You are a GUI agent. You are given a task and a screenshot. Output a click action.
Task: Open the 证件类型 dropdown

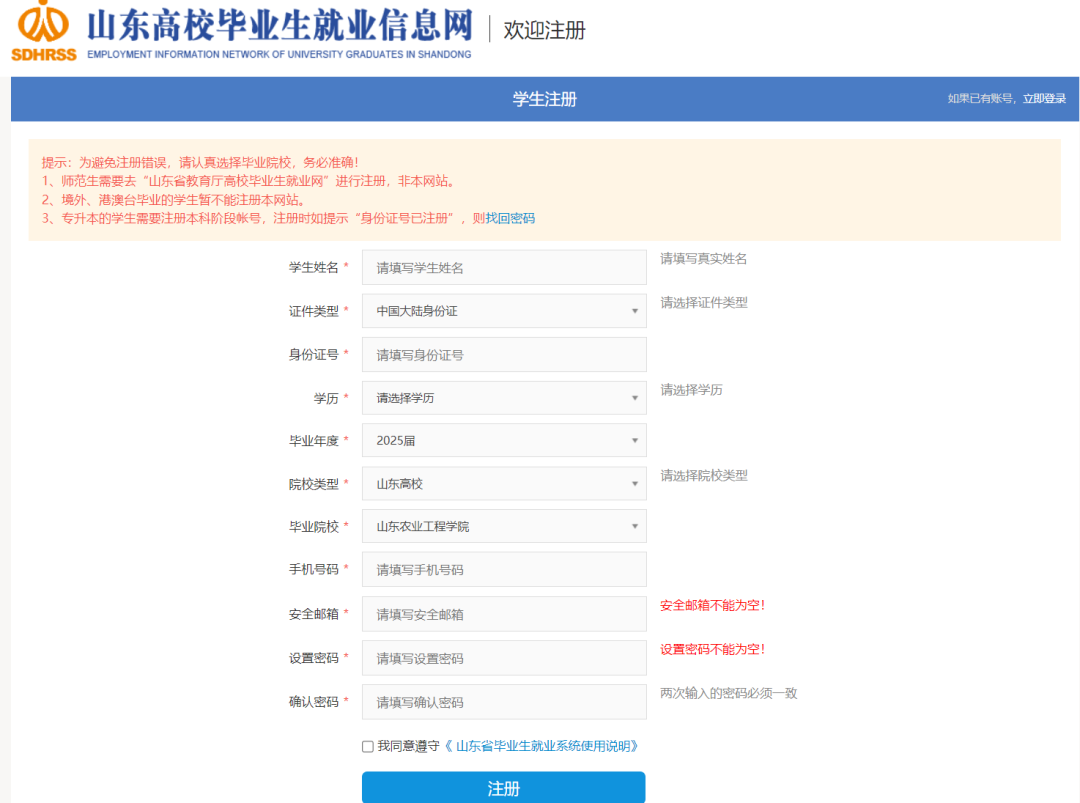[x=504, y=311]
